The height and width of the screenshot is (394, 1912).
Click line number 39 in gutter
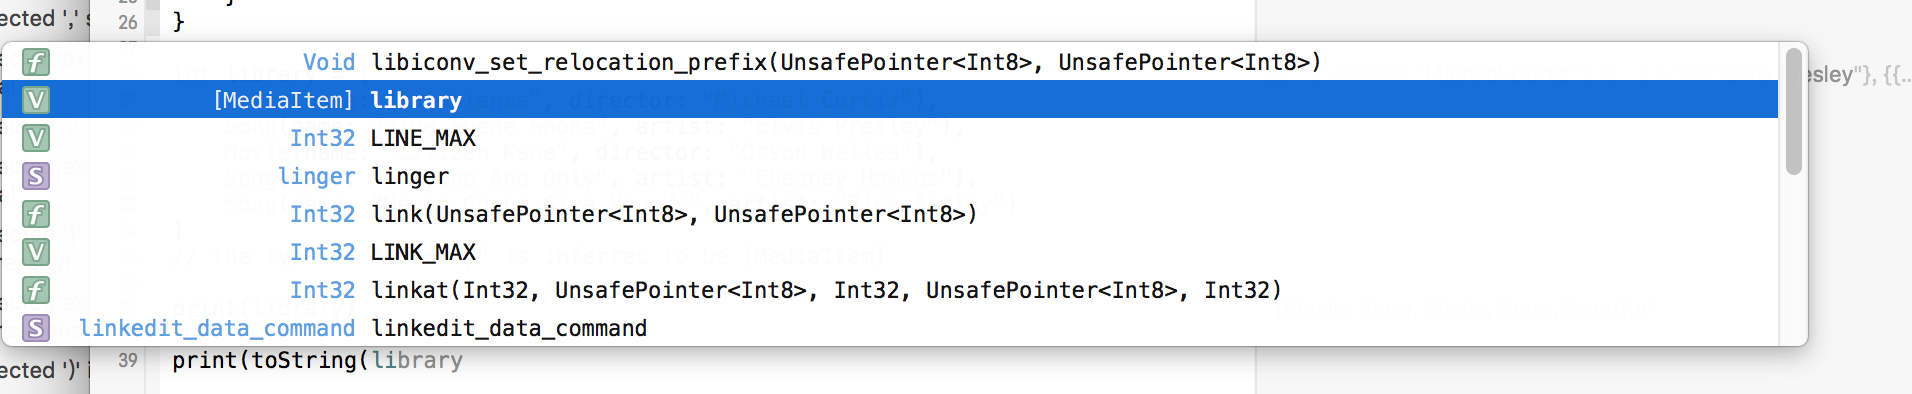coord(128,361)
